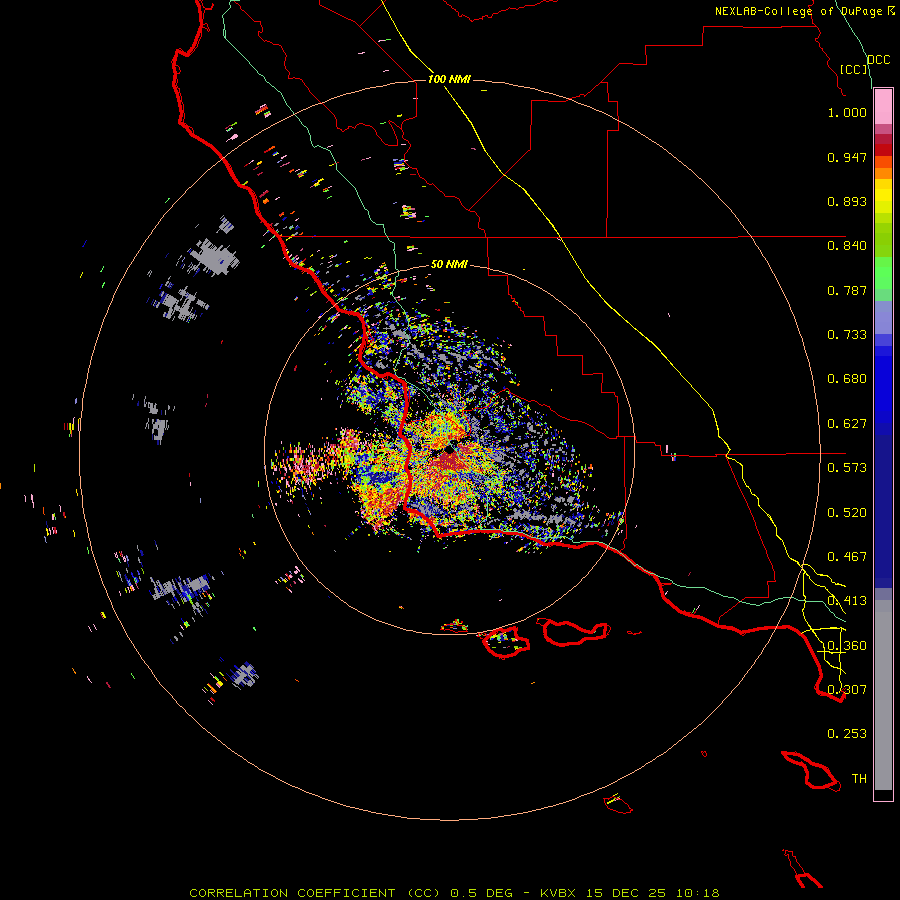Click the 0.840 legend value
Screen dimensions: 900x900
click(x=847, y=246)
